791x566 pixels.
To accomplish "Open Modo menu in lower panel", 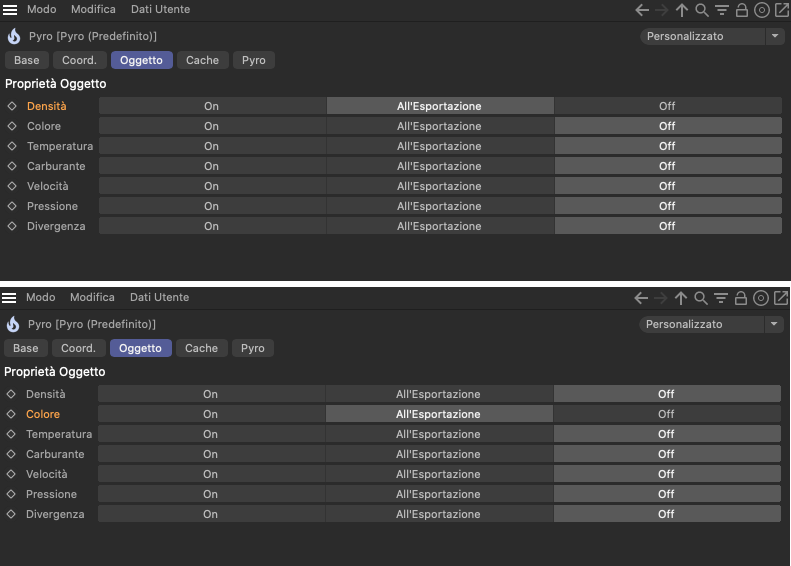I will (x=40, y=298).
